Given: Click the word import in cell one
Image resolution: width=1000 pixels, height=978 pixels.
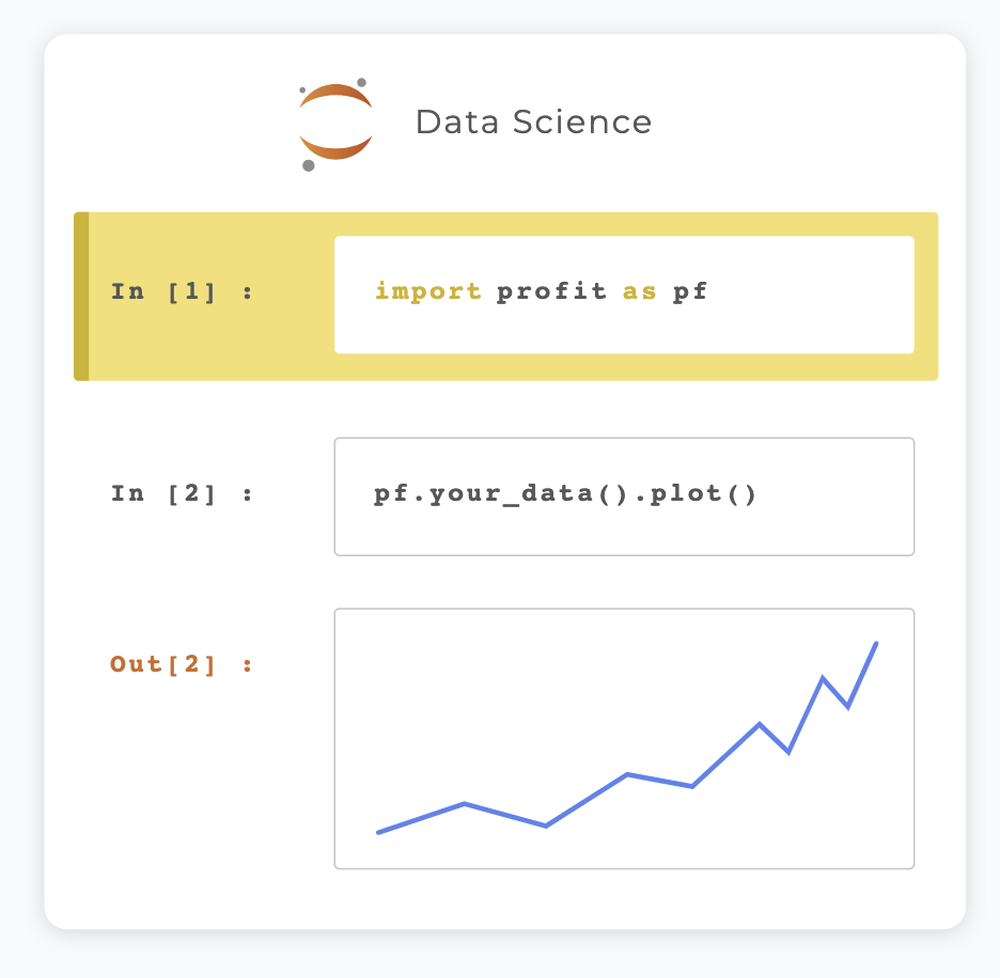Looking at the screenshot, I should click(428, 291).
